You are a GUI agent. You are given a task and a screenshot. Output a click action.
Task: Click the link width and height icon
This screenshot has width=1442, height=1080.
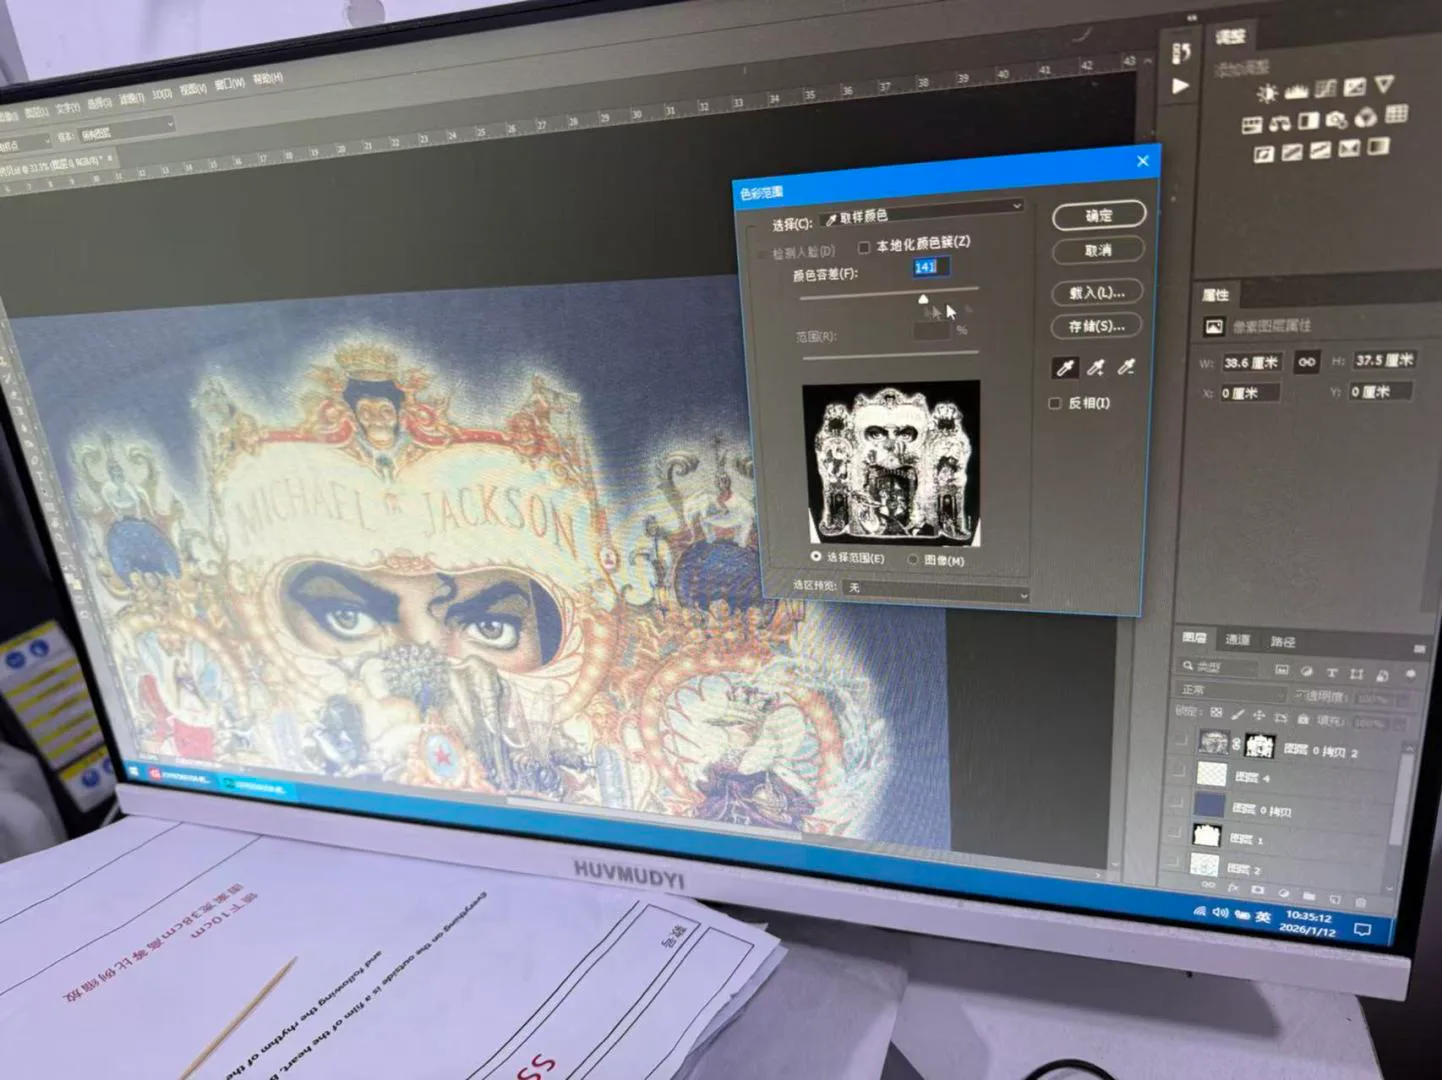[1306, 362]
